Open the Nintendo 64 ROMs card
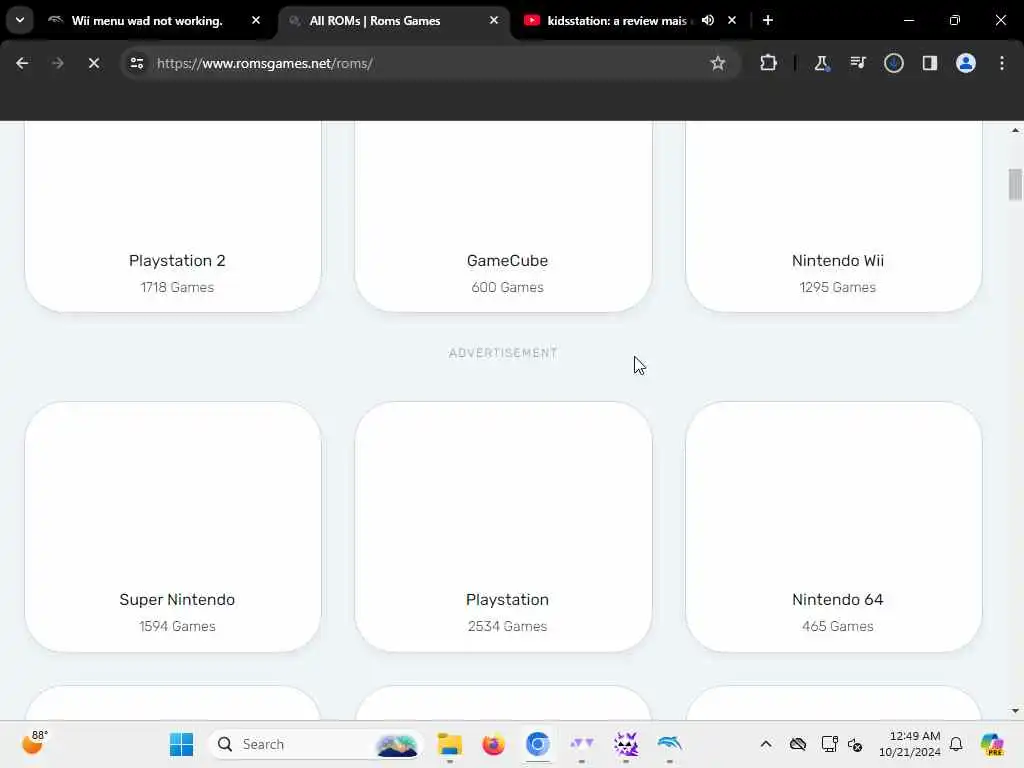1024x768 pixels. click(834, 526)
